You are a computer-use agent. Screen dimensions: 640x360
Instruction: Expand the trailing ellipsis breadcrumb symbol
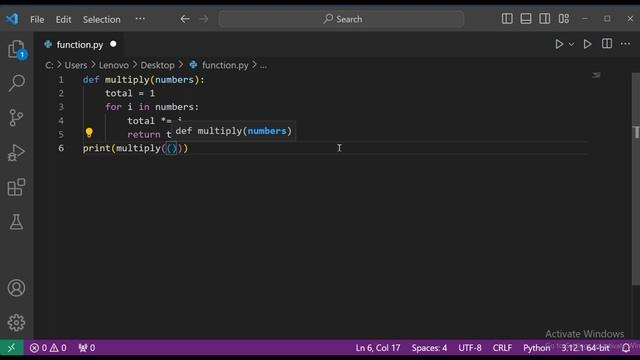coord(263,65)
